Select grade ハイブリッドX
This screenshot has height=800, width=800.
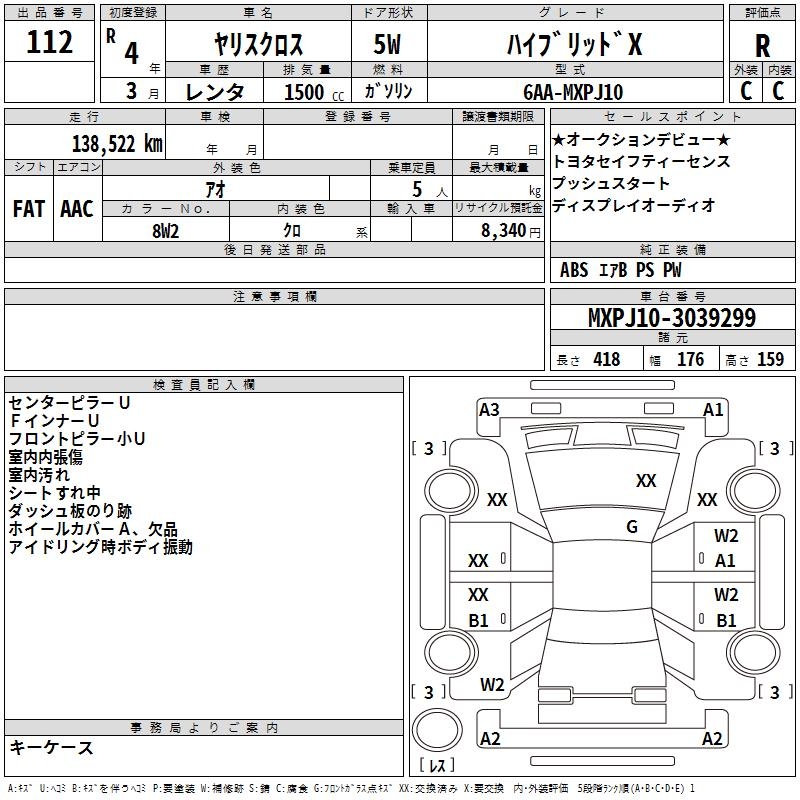tap(574, 44)
